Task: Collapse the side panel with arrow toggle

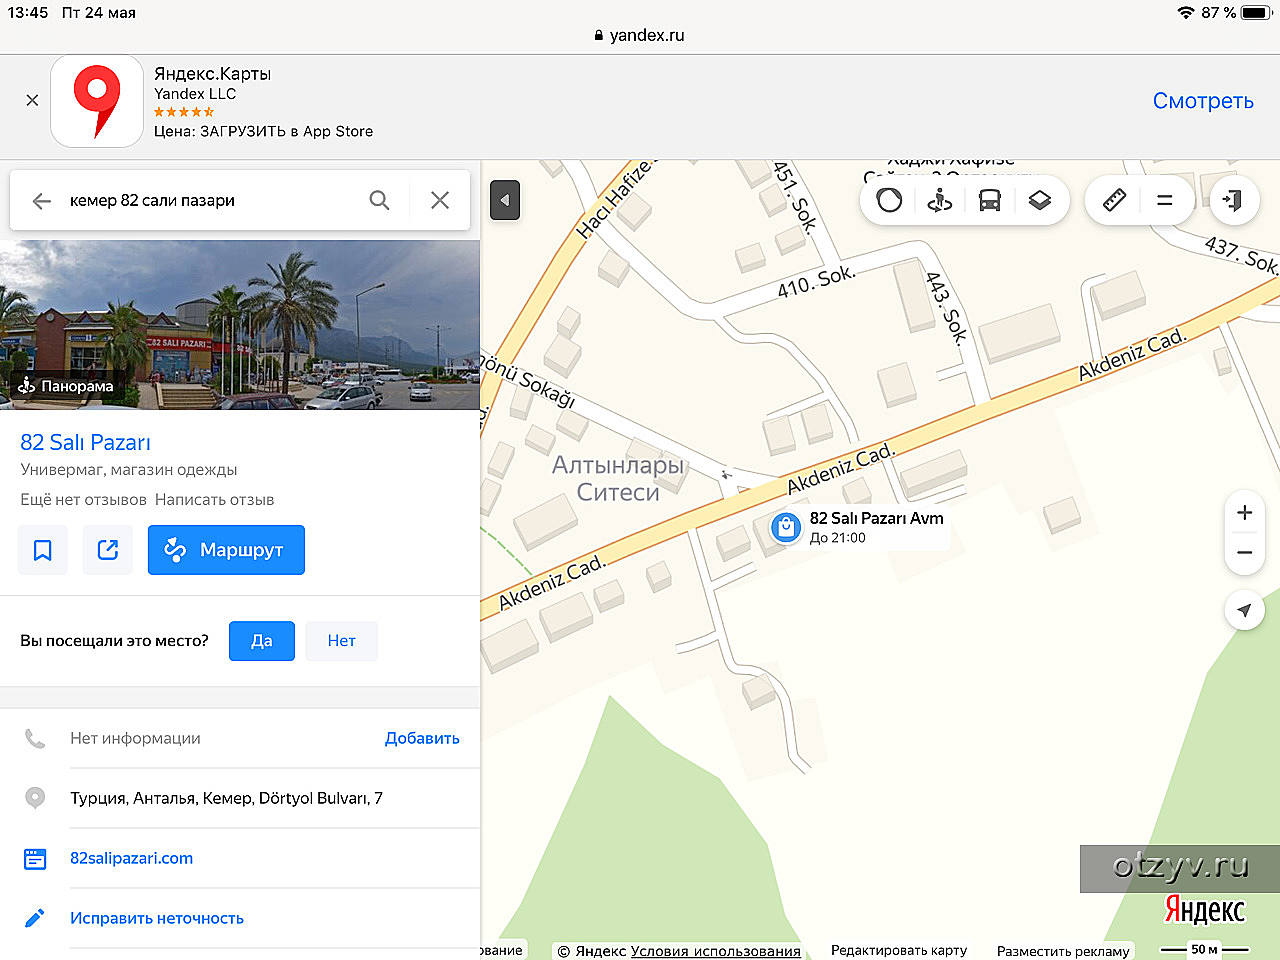Action: click(x=505, y=200)
